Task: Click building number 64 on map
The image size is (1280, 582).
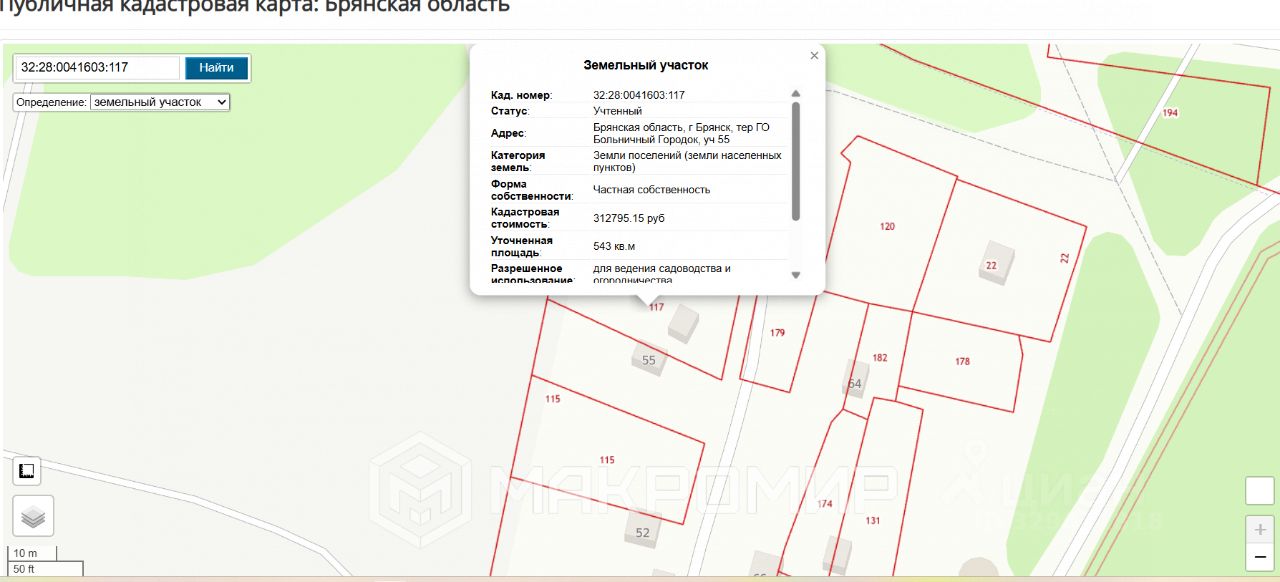Action: pos(854,384)
